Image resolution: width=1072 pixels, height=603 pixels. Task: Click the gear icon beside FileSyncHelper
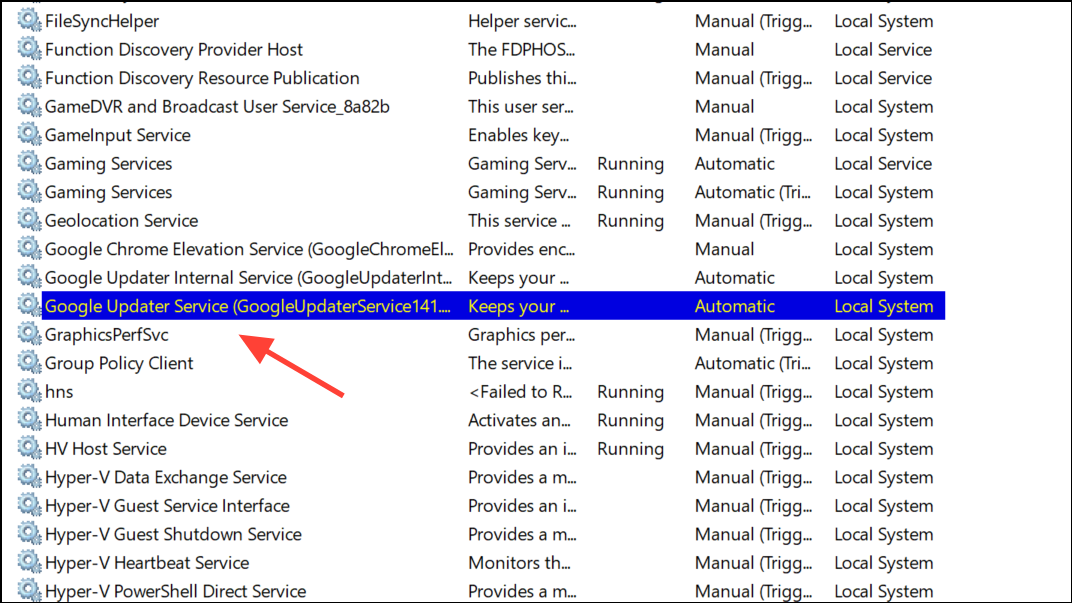pos(30,21)
